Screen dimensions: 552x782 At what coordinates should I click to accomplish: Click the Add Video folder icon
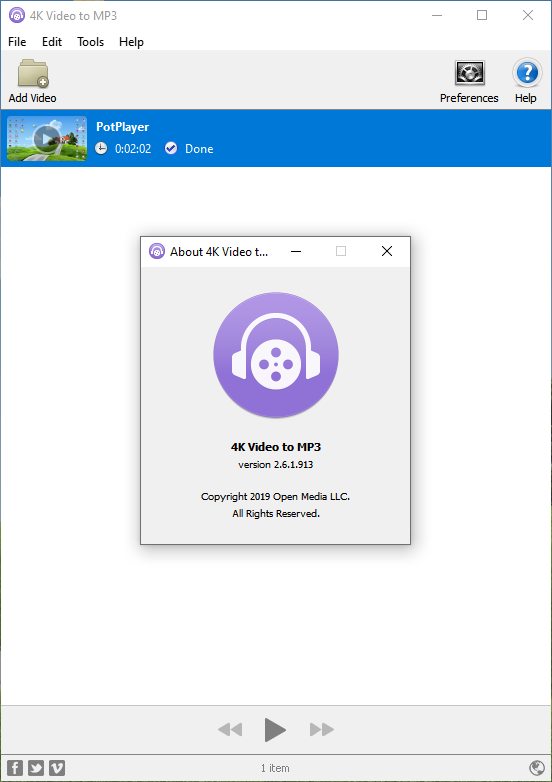(x=33, y=74)
